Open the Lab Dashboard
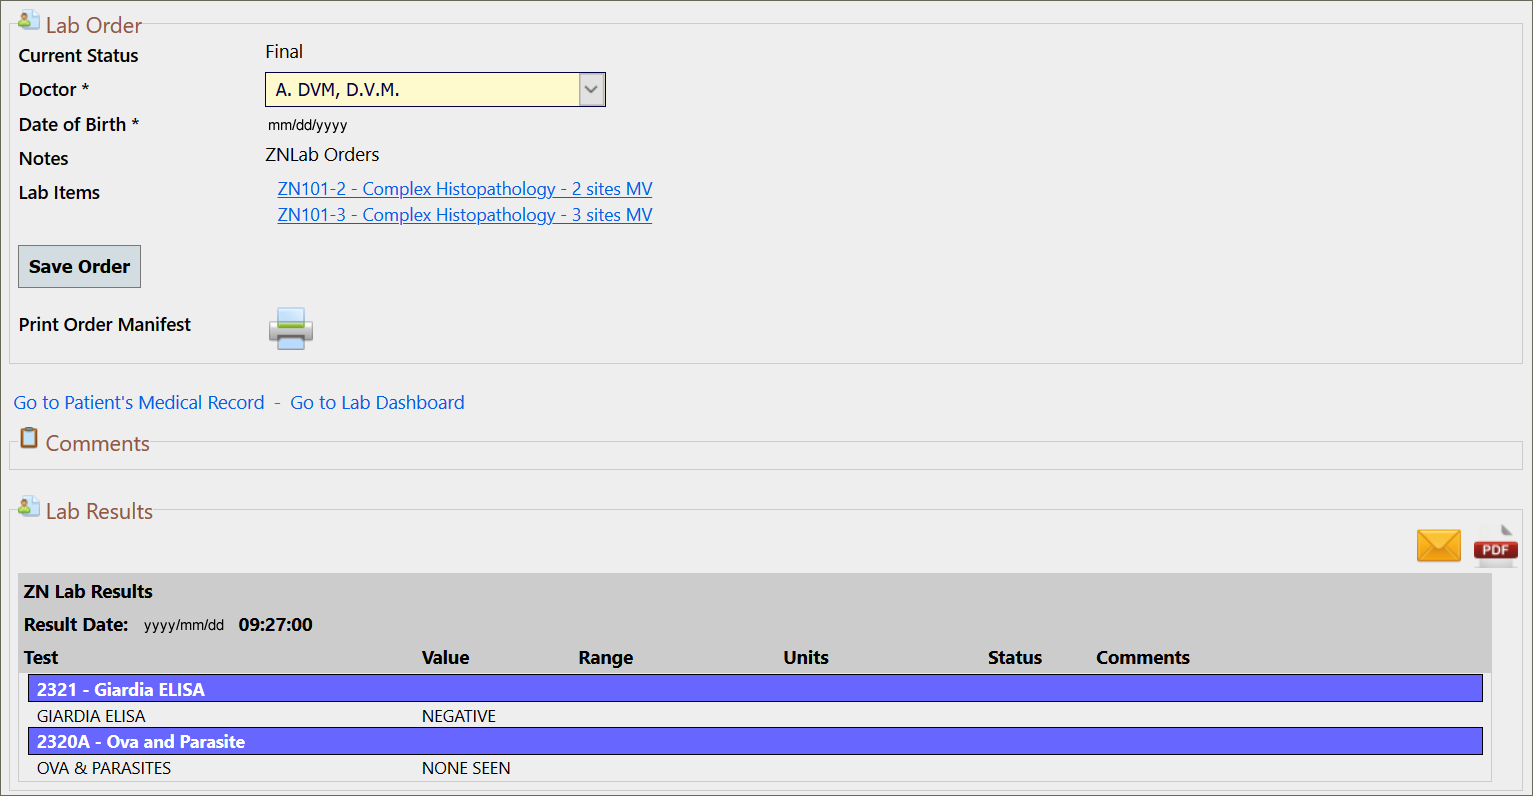The height and width of the screenshot is (796, 1533). [x=377, y=402]
